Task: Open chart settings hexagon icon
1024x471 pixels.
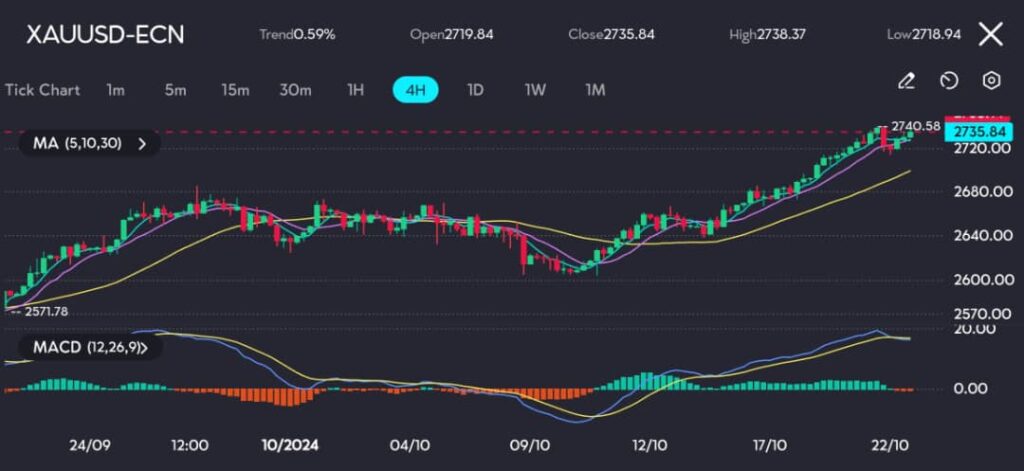Action: pos(991,80)
